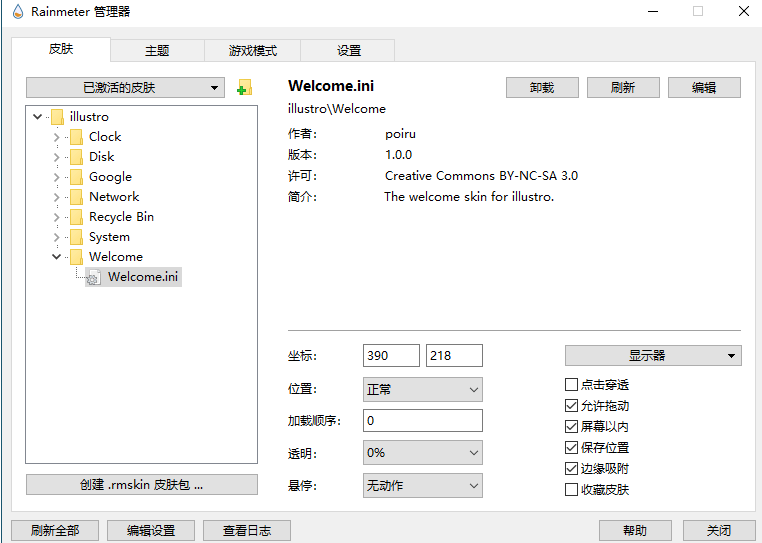The image size is (762, 543).
Task: Click the 卸载 button
Action: [542, 88]
